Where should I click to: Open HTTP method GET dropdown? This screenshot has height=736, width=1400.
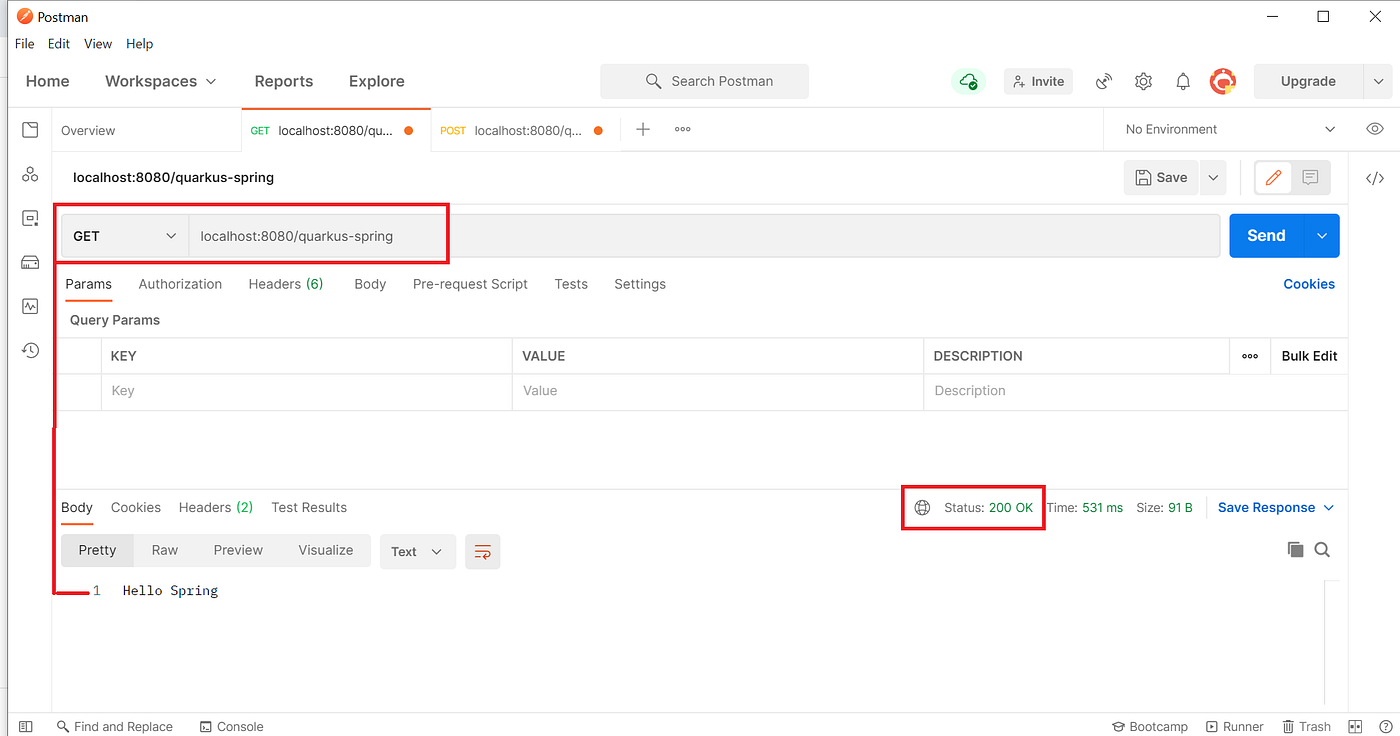point(124,236)
